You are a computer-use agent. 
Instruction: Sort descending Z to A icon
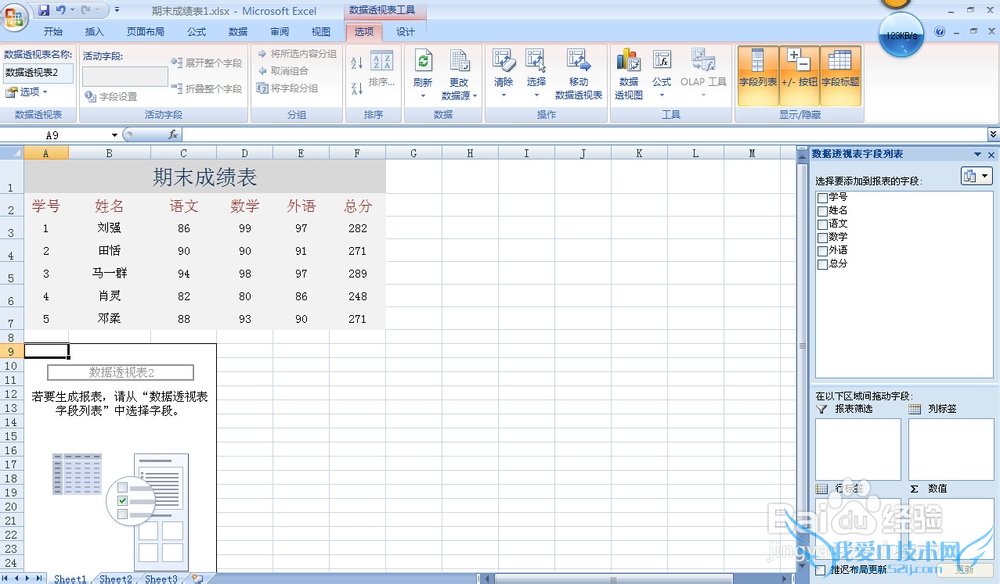[x=357, y=88]
